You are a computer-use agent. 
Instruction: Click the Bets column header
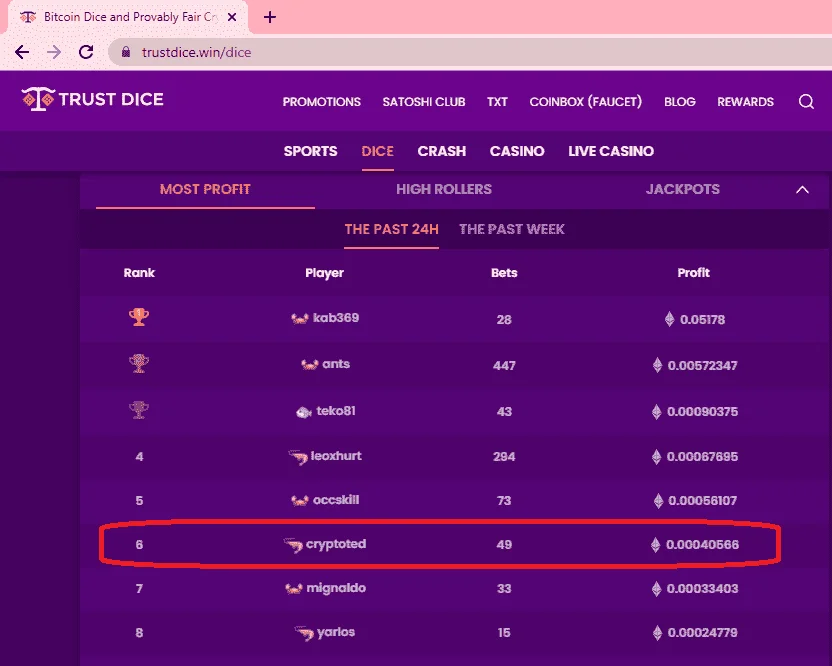click(504, 273)
